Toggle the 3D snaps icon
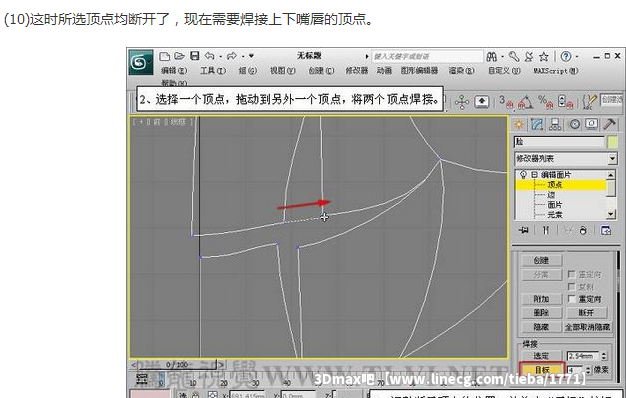Image resolution: width=626 pixels, height=398 pixels. [x=506, y=102]
